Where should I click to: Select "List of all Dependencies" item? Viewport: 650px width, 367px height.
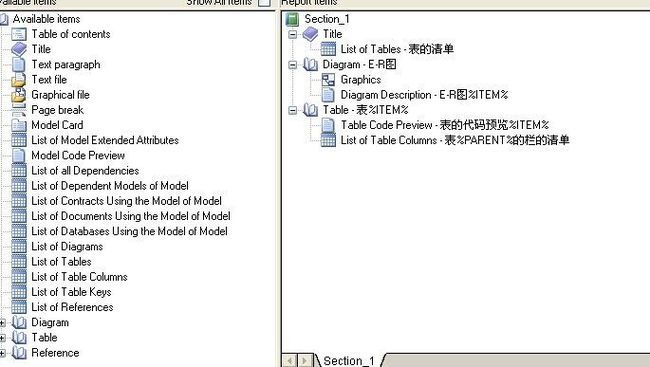tap(85, 170)
